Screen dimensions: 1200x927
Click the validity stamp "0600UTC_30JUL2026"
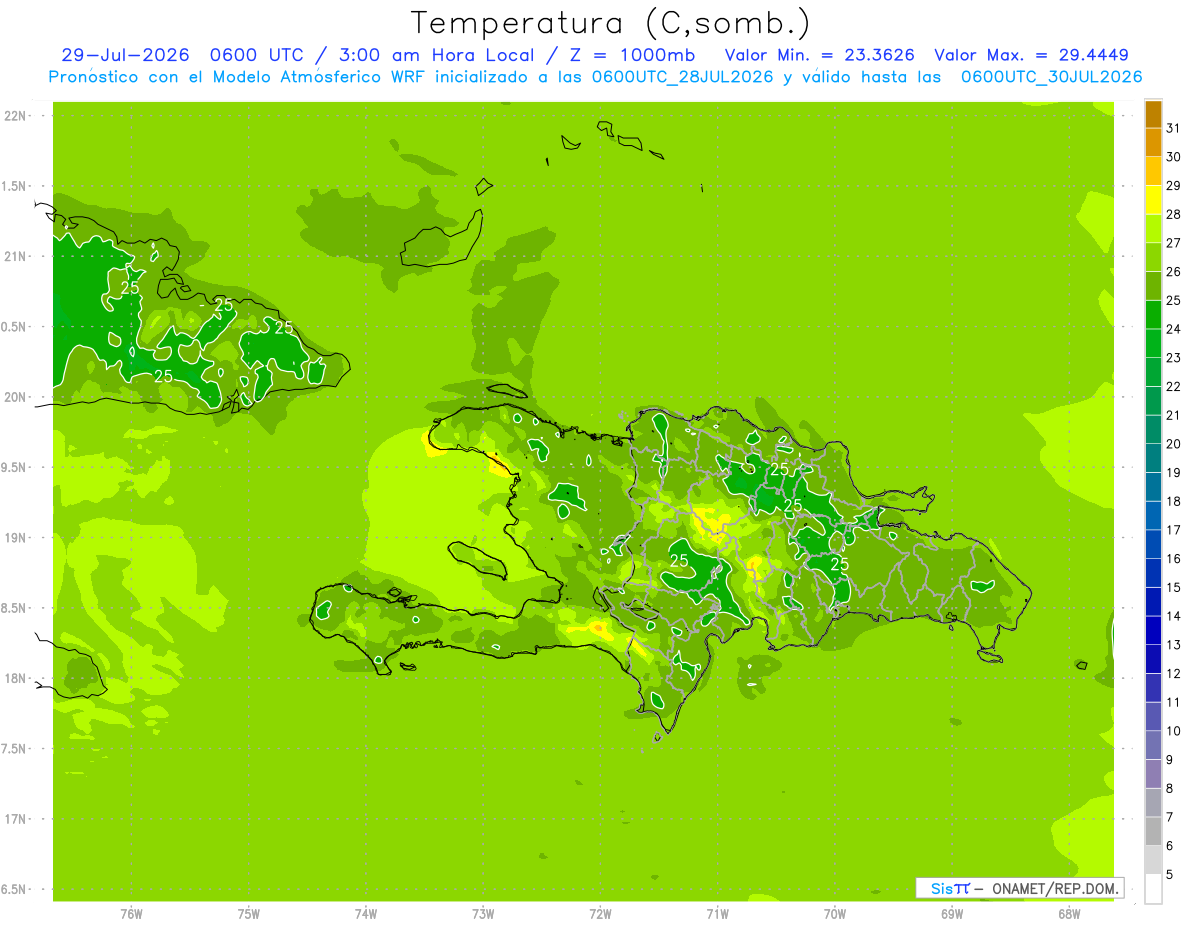point(1051,76)
